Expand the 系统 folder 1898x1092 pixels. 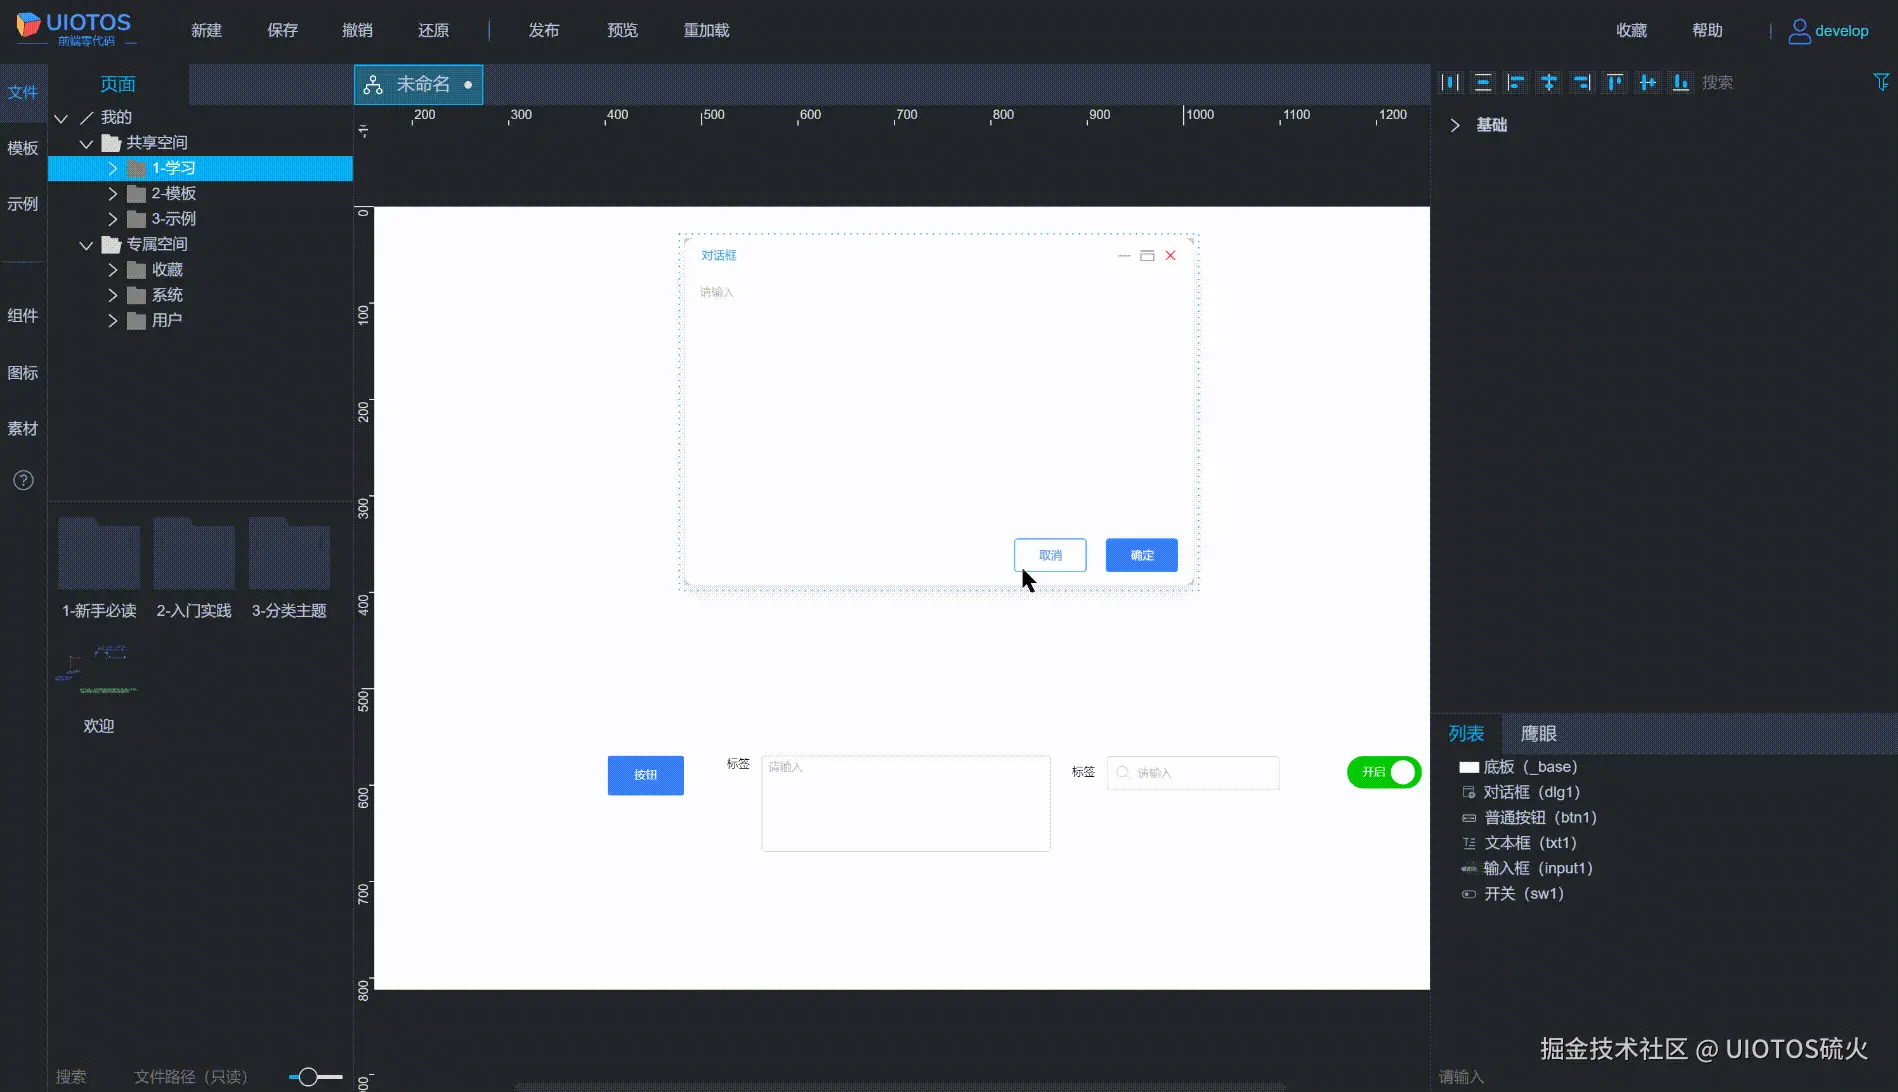tap(113, 295)
